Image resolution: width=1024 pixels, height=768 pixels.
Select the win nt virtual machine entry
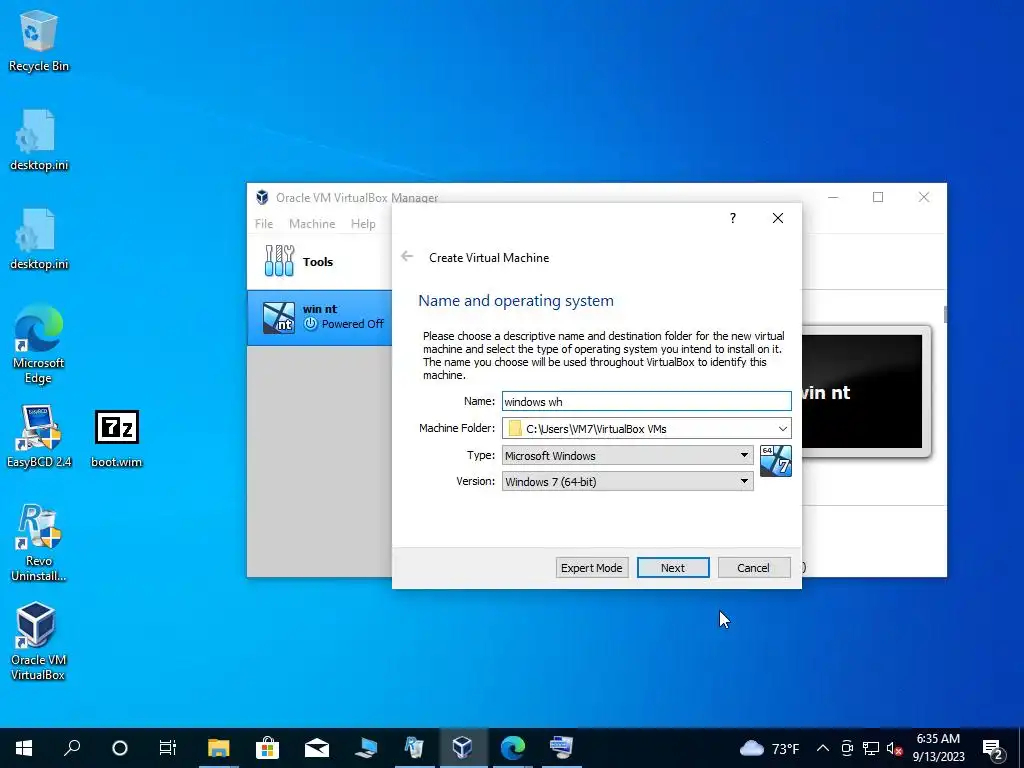319,317
